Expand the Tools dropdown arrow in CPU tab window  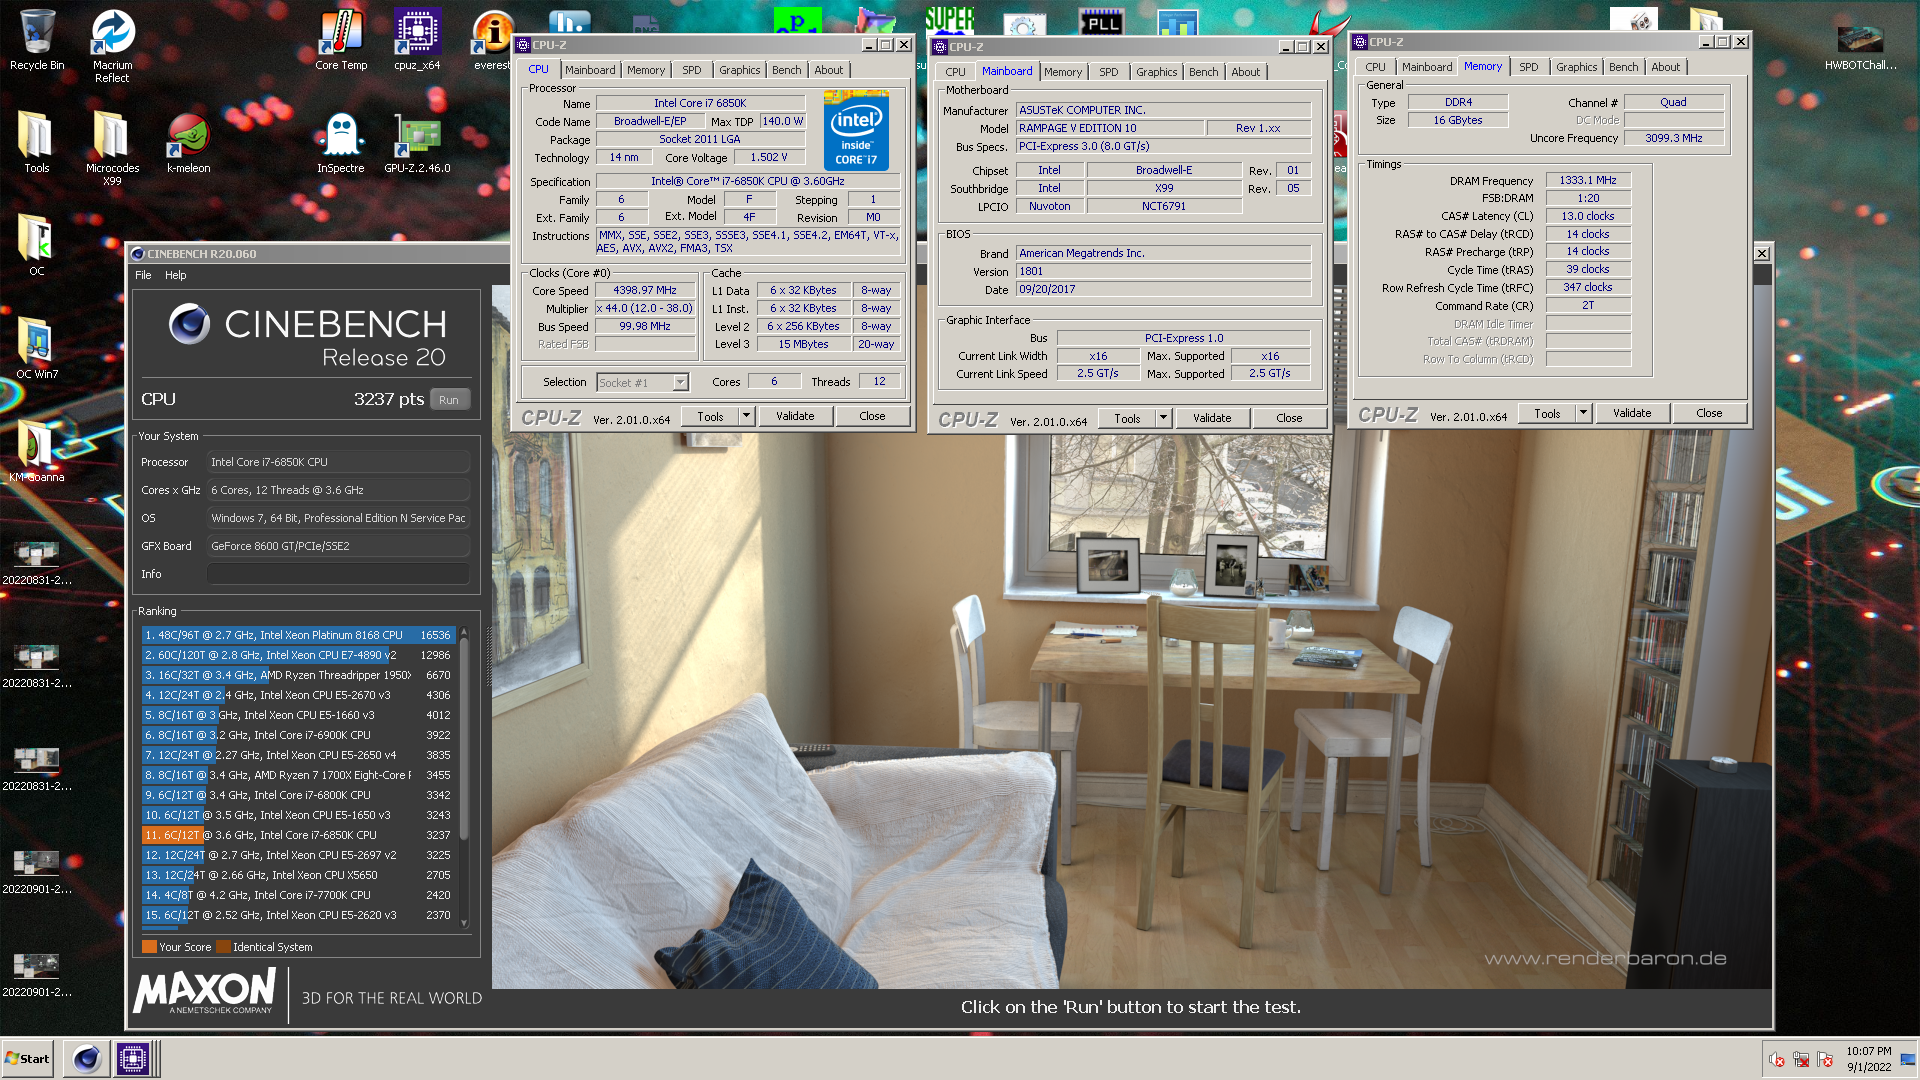click(746, 416)
